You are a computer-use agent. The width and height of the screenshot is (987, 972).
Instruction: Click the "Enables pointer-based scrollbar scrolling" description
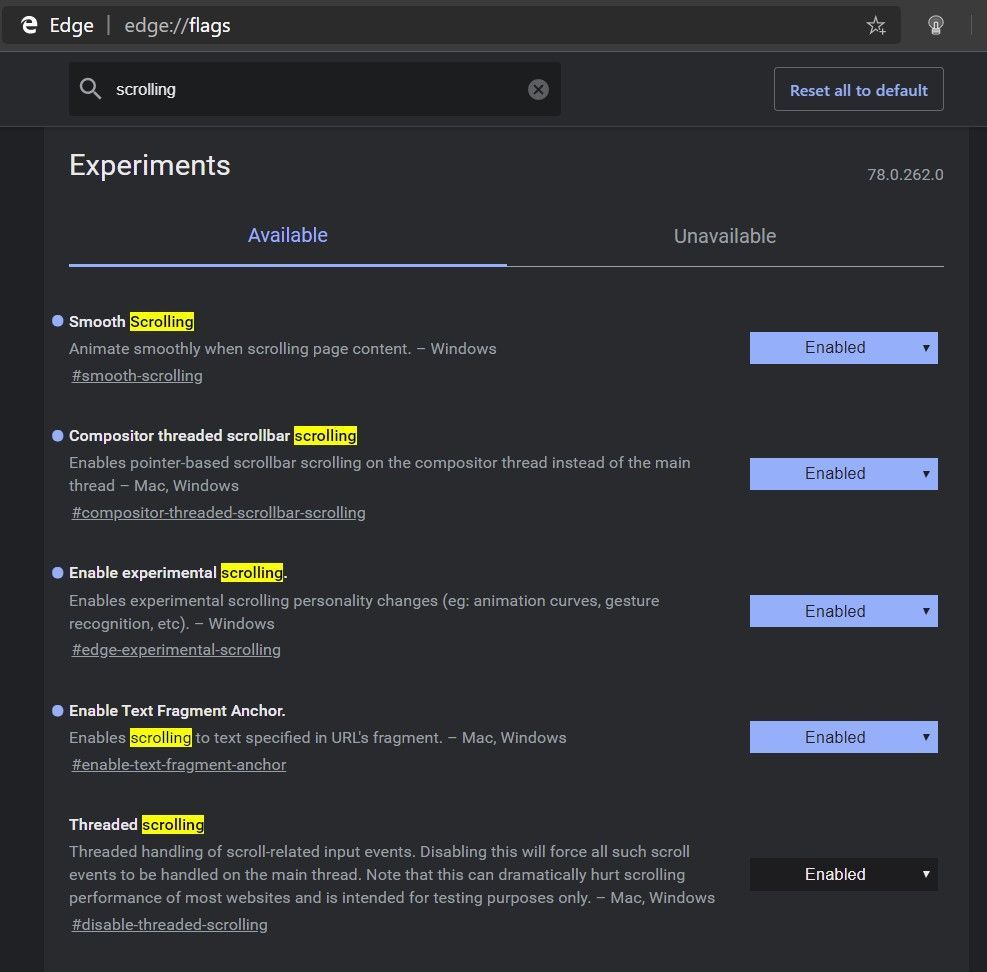pyautogui.click(x=380, y=474)
